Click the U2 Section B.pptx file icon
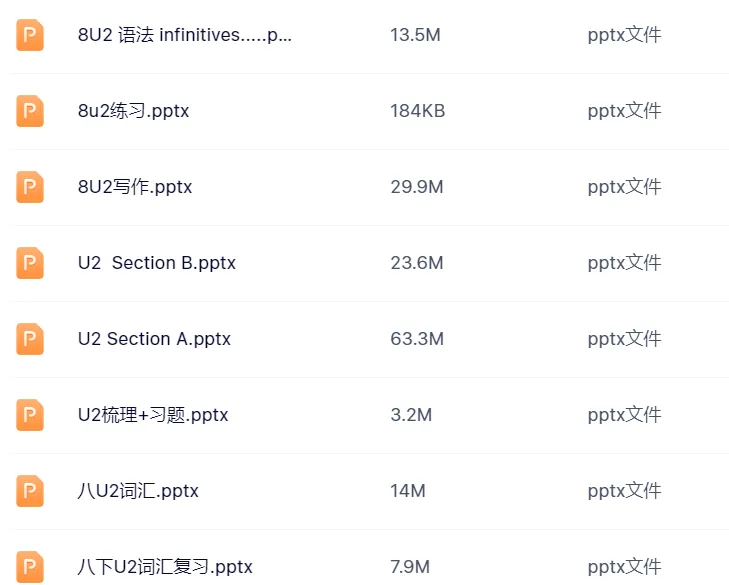Image resolution: width=729 pixels, height=585 pixels. [x=30, y=263]
